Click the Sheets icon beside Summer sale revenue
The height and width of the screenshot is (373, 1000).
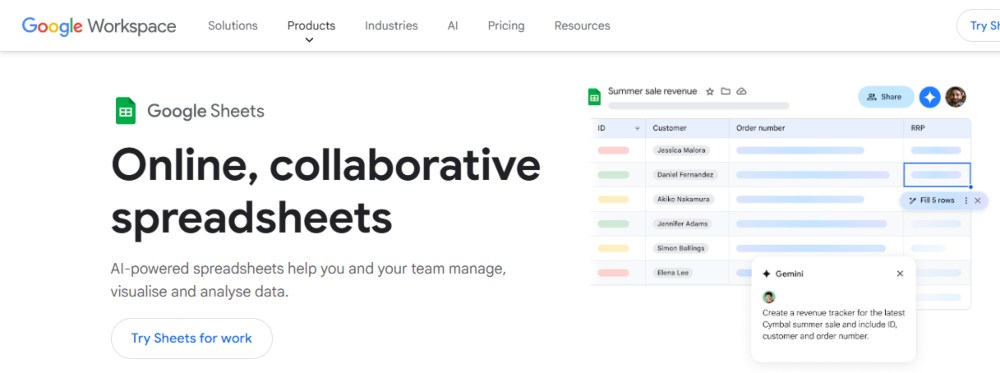594,97
